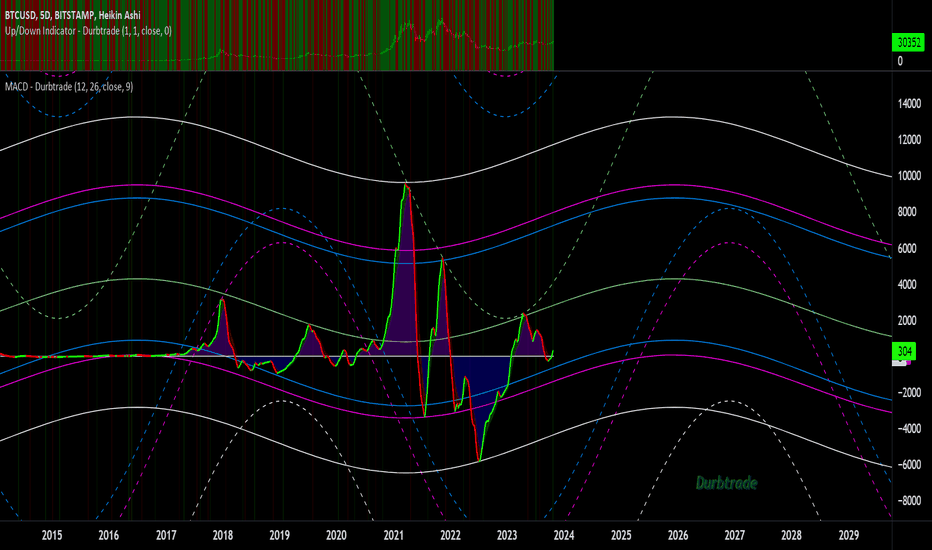Click the 2018 time axis label
The image size is (932, 550).
222,535
